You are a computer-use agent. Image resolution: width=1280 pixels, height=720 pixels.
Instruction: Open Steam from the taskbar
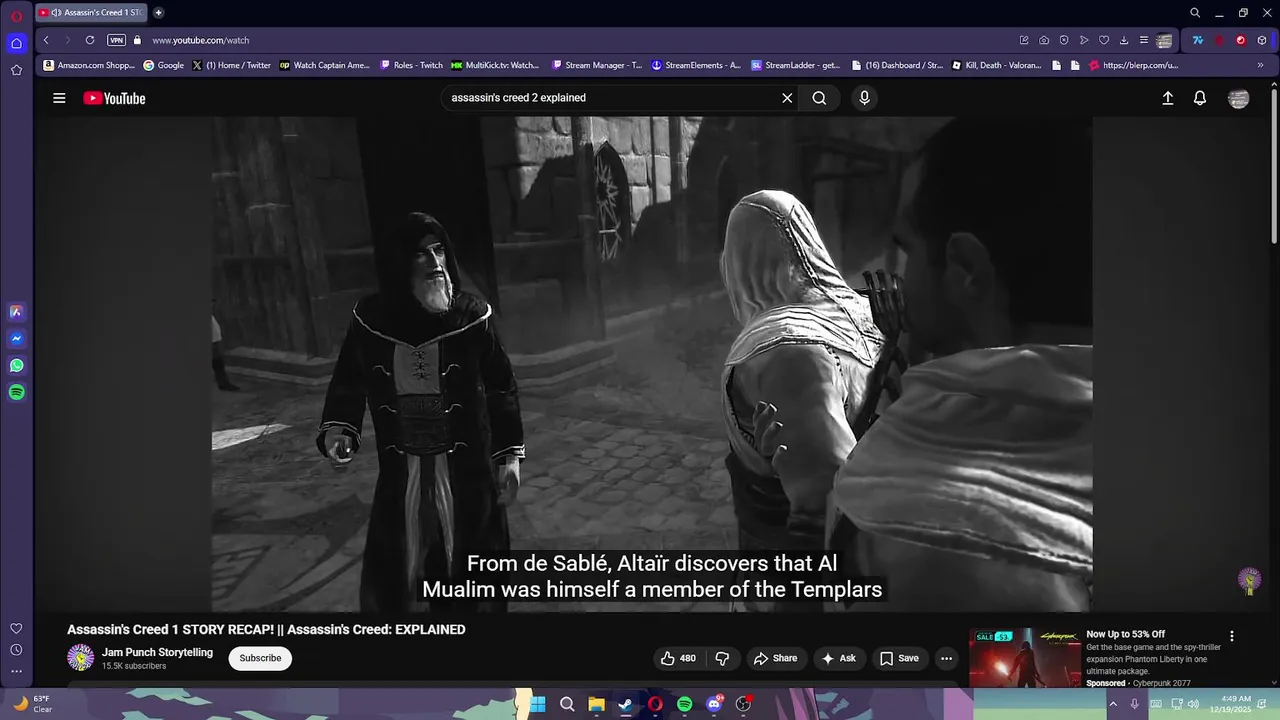[625, 704]
